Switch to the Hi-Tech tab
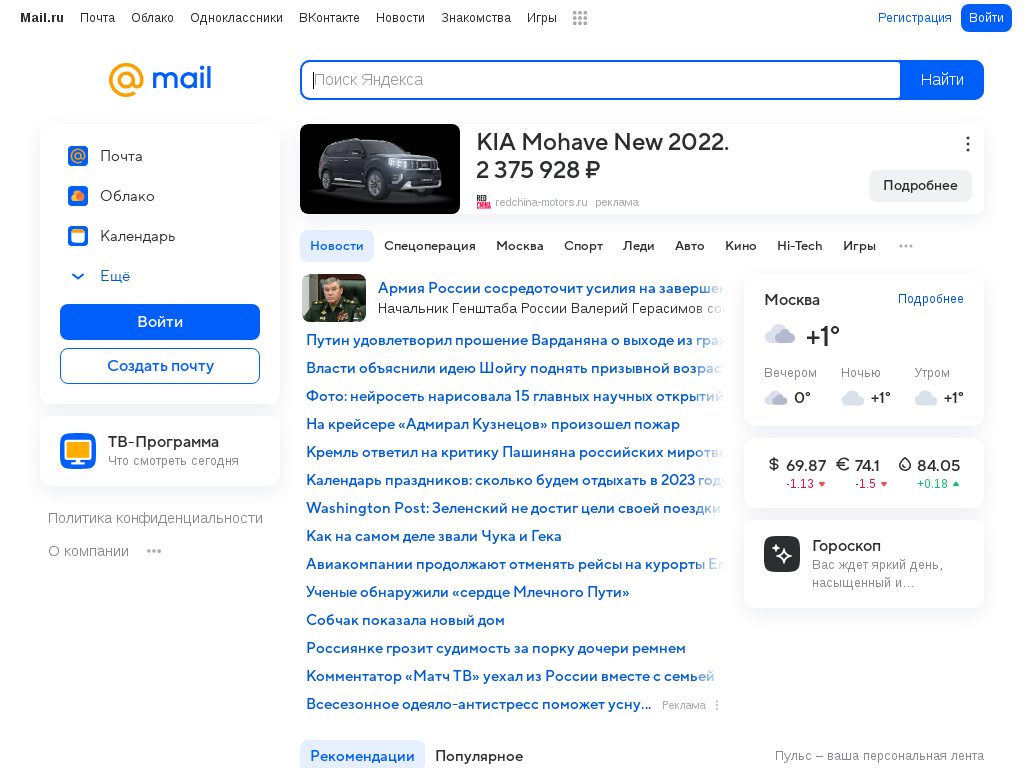 coord(799,246)
